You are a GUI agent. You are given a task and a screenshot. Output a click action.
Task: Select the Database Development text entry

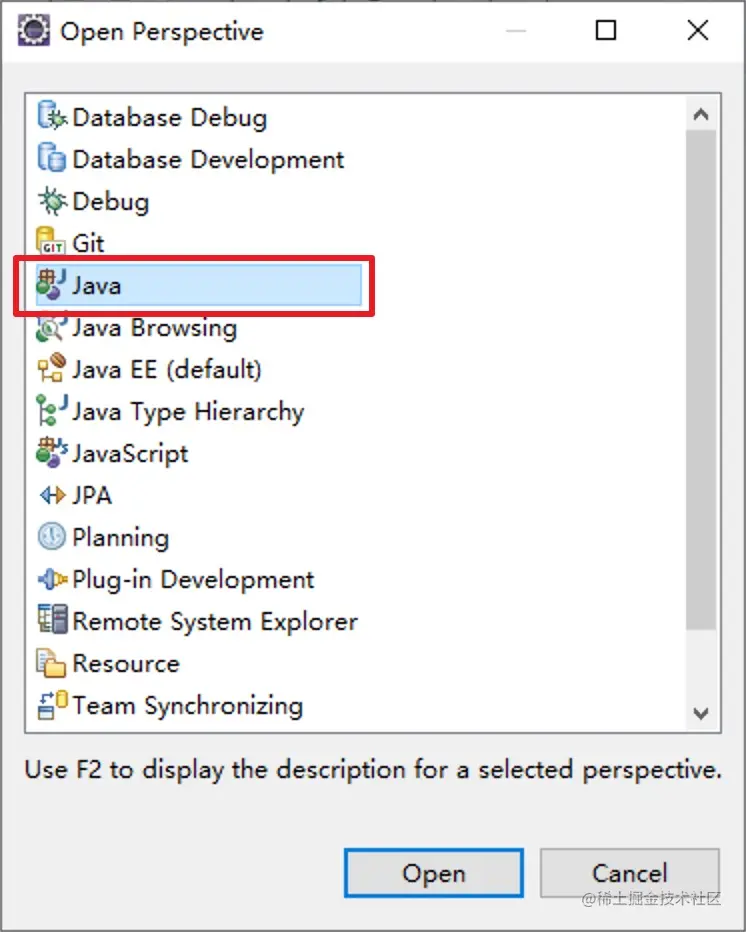tap(208, 159)
